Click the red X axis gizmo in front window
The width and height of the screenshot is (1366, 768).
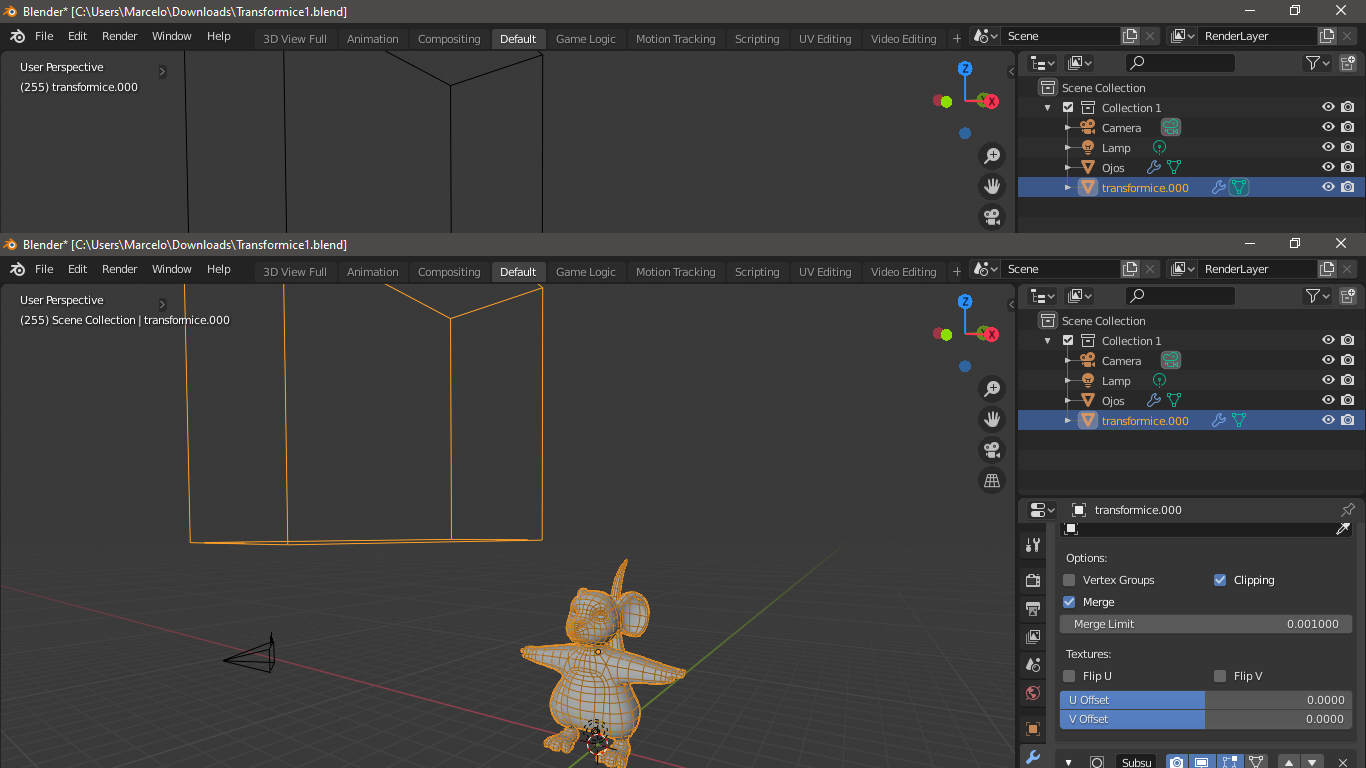pos(991,334)
